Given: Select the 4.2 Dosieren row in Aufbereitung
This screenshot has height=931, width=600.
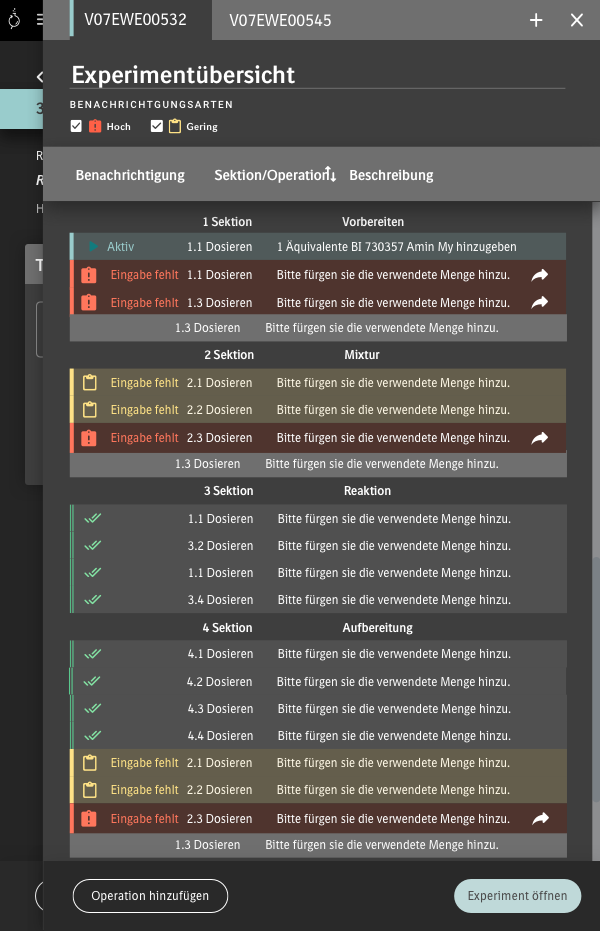Looking at the screenshot, I should (318, 682).
